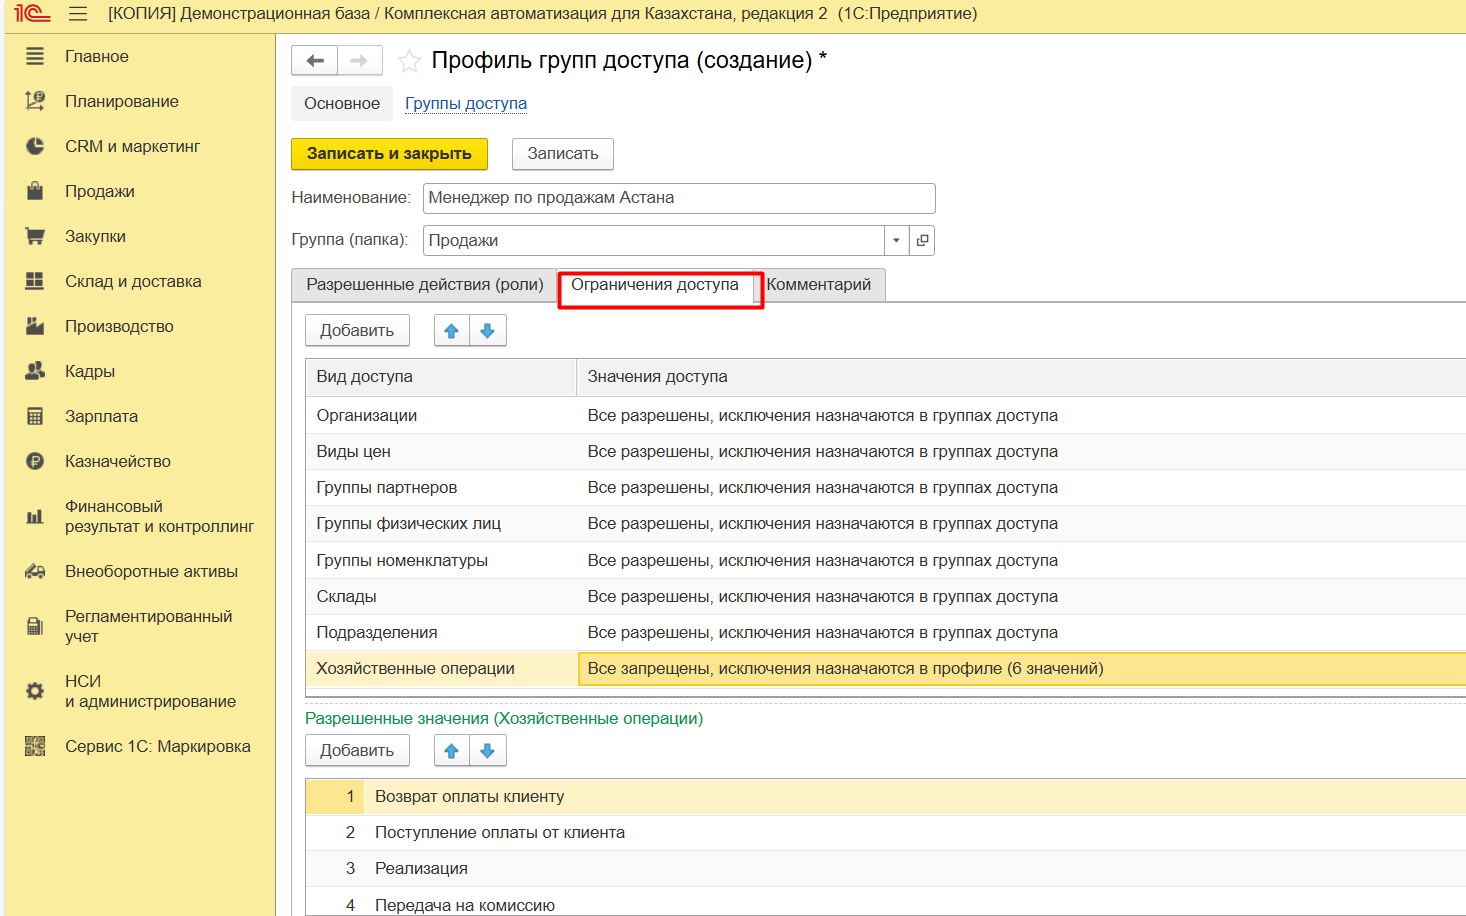Open the Комментарий tab
This screenshot has width=1466, height=916.
pyautogui.click(x=818, y=285)
